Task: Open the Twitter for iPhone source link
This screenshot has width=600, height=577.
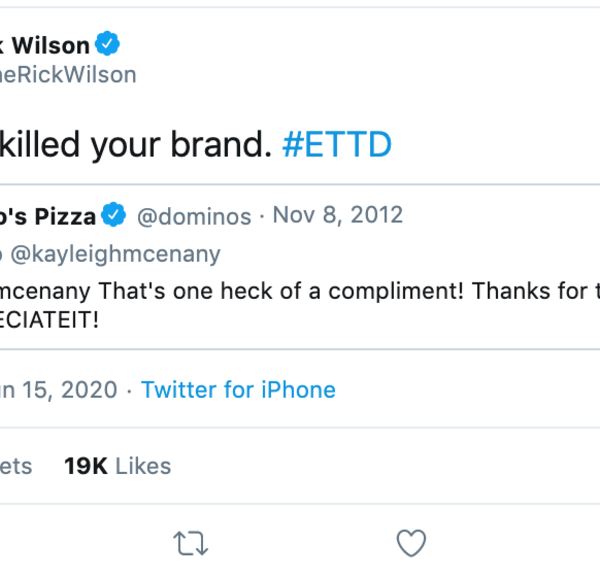Action: pyautogui.click(x=238, y=389)
